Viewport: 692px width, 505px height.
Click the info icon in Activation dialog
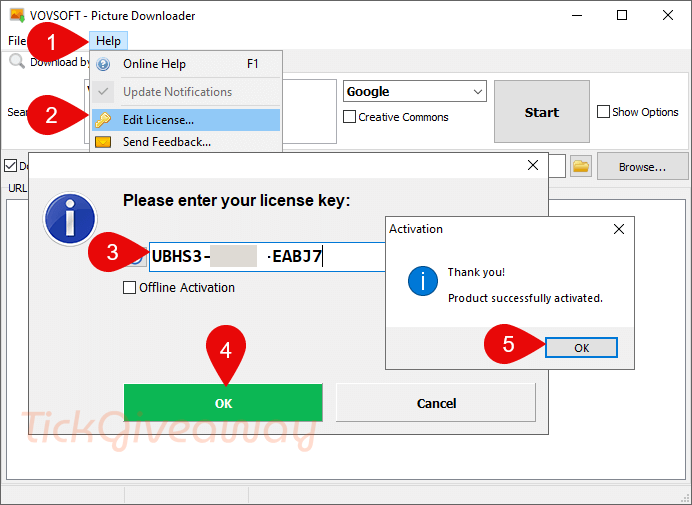pyautogui.click(x=423, y=281)
